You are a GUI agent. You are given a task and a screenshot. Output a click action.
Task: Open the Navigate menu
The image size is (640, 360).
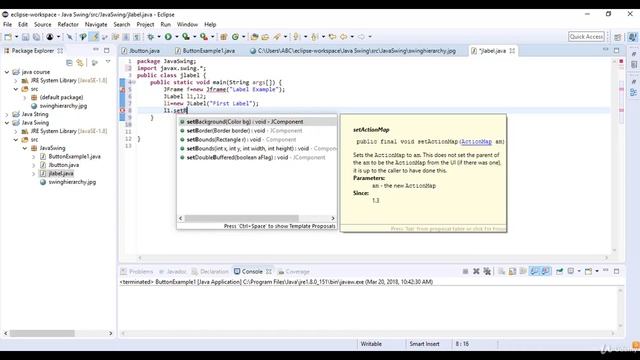[x=96, y=24]
